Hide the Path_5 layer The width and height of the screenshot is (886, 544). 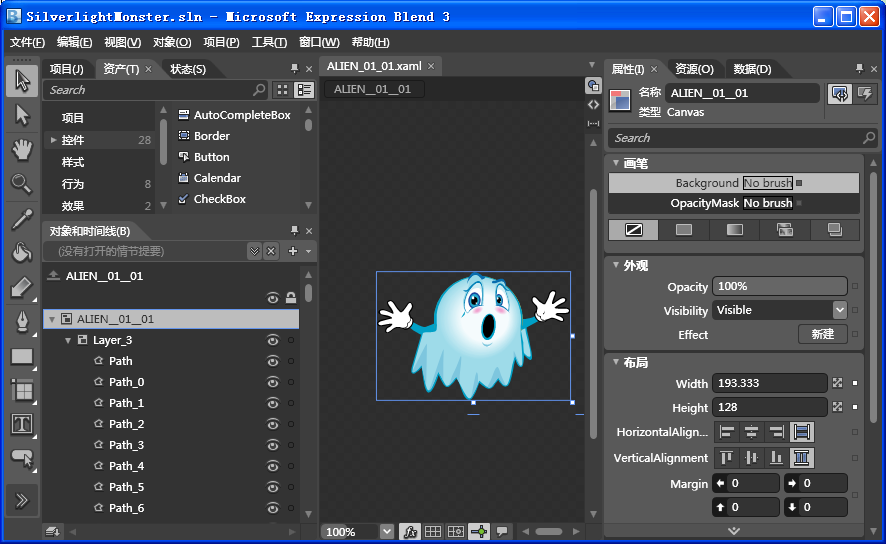point(273,487)
